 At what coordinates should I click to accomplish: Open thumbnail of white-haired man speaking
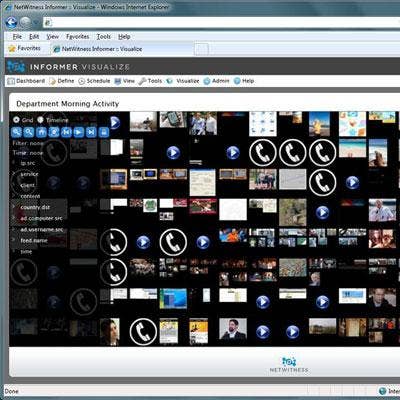[x=382, y=210]
